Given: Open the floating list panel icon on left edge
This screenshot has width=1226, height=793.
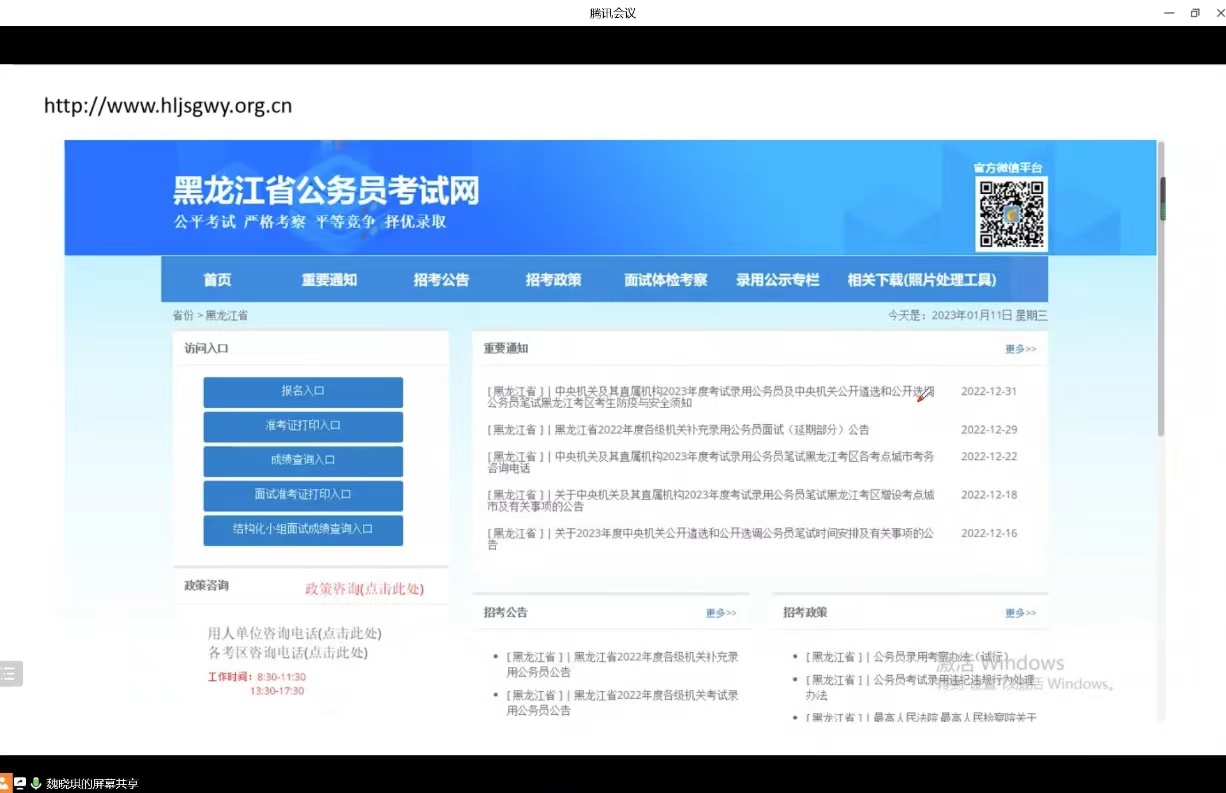Looking at the screenshot, I should click(x=10, y=673).
